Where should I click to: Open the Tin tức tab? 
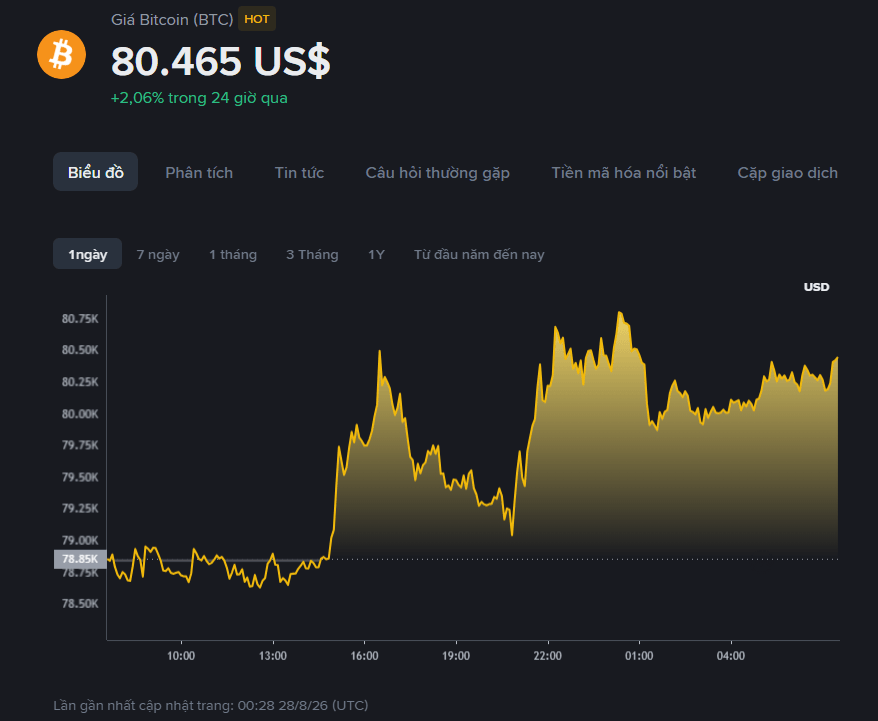tap(299, 172)
